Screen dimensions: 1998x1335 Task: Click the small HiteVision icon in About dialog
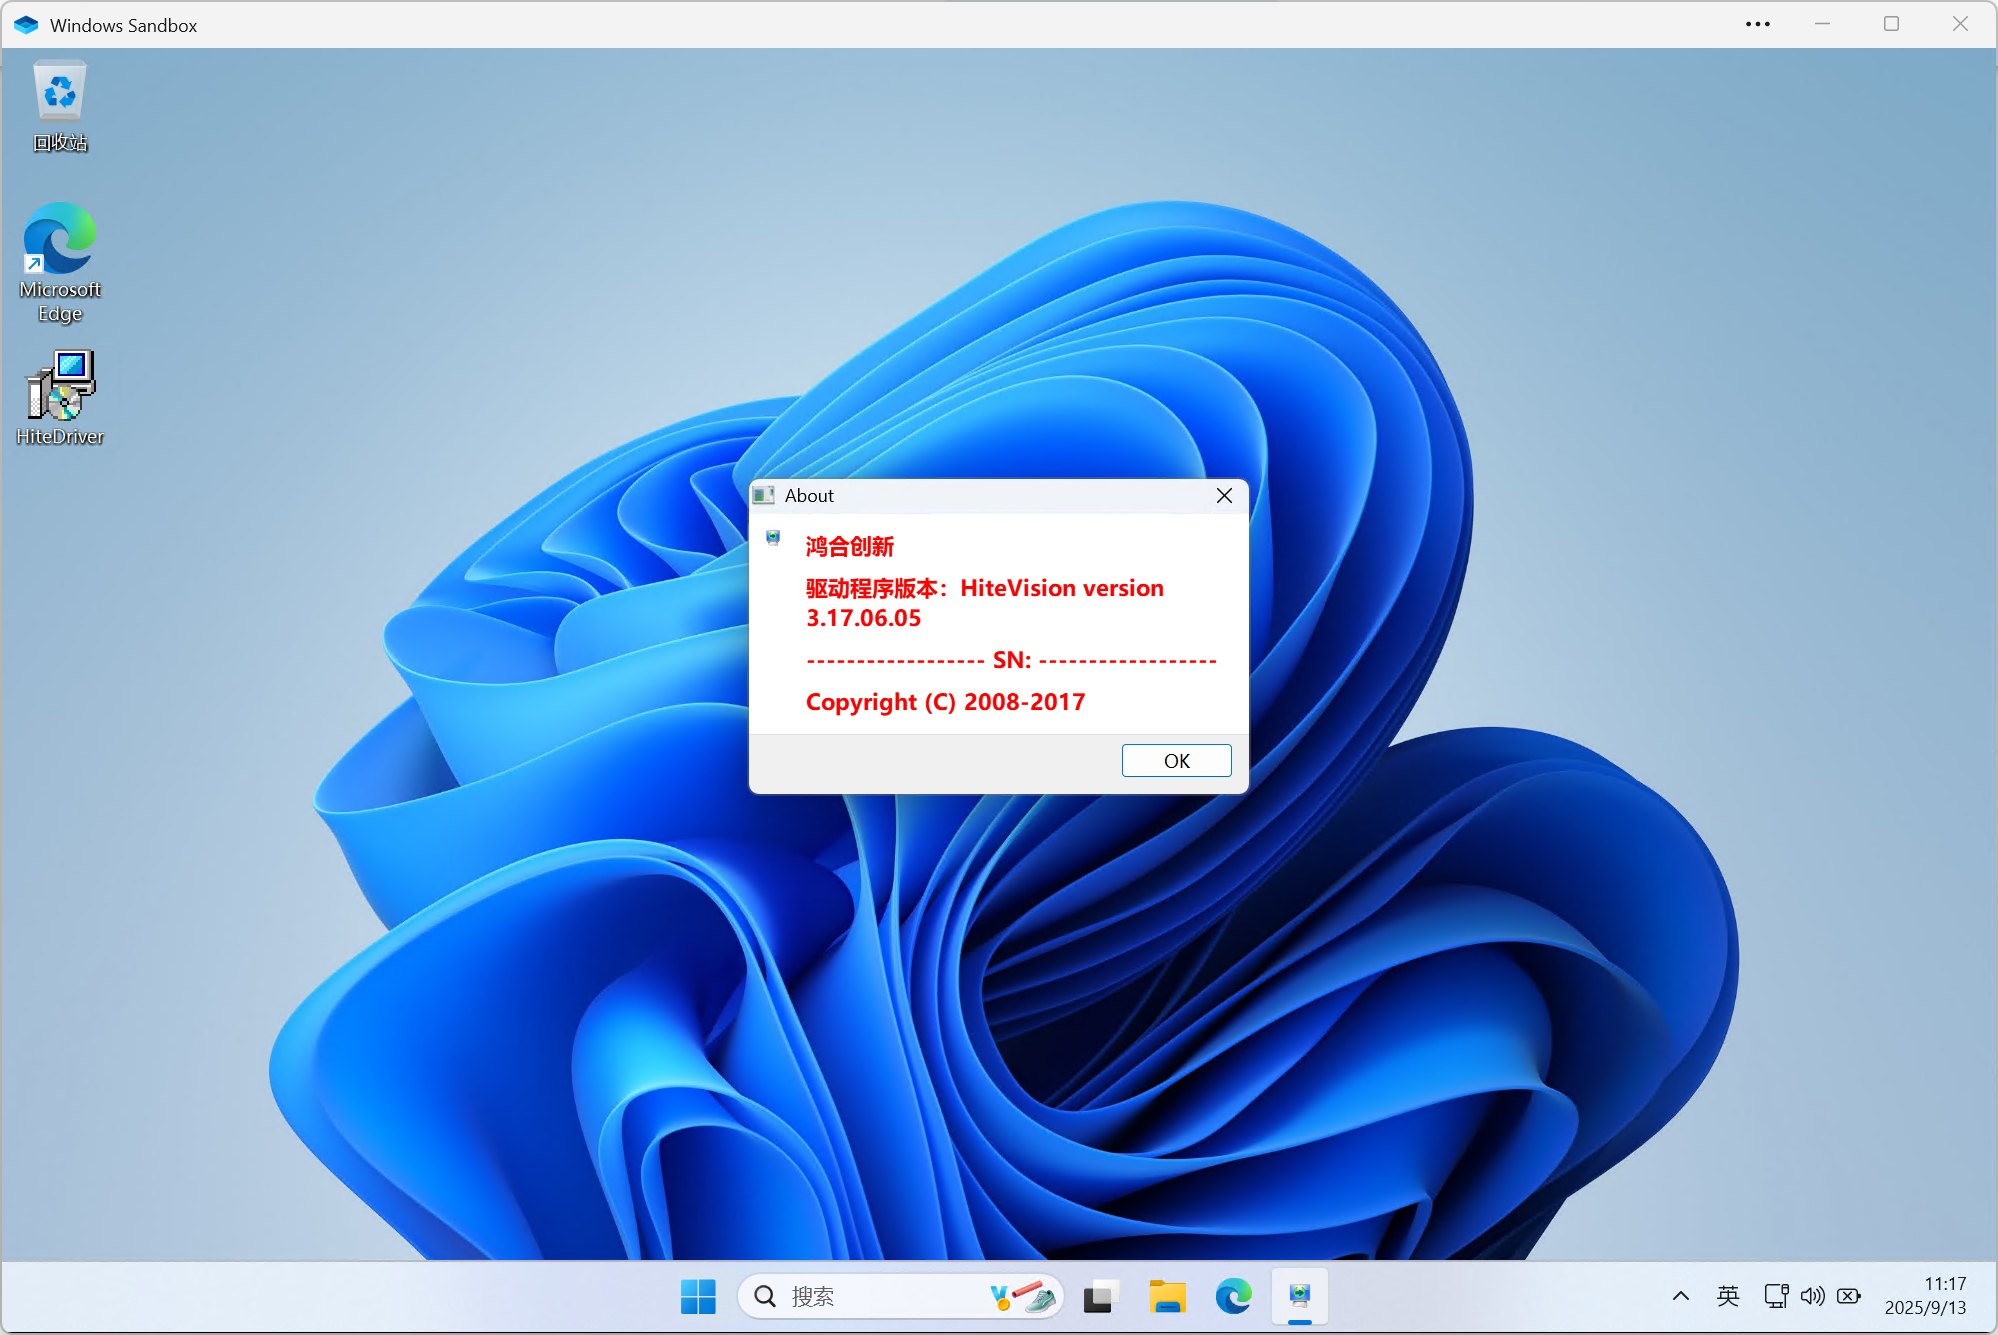773,538
